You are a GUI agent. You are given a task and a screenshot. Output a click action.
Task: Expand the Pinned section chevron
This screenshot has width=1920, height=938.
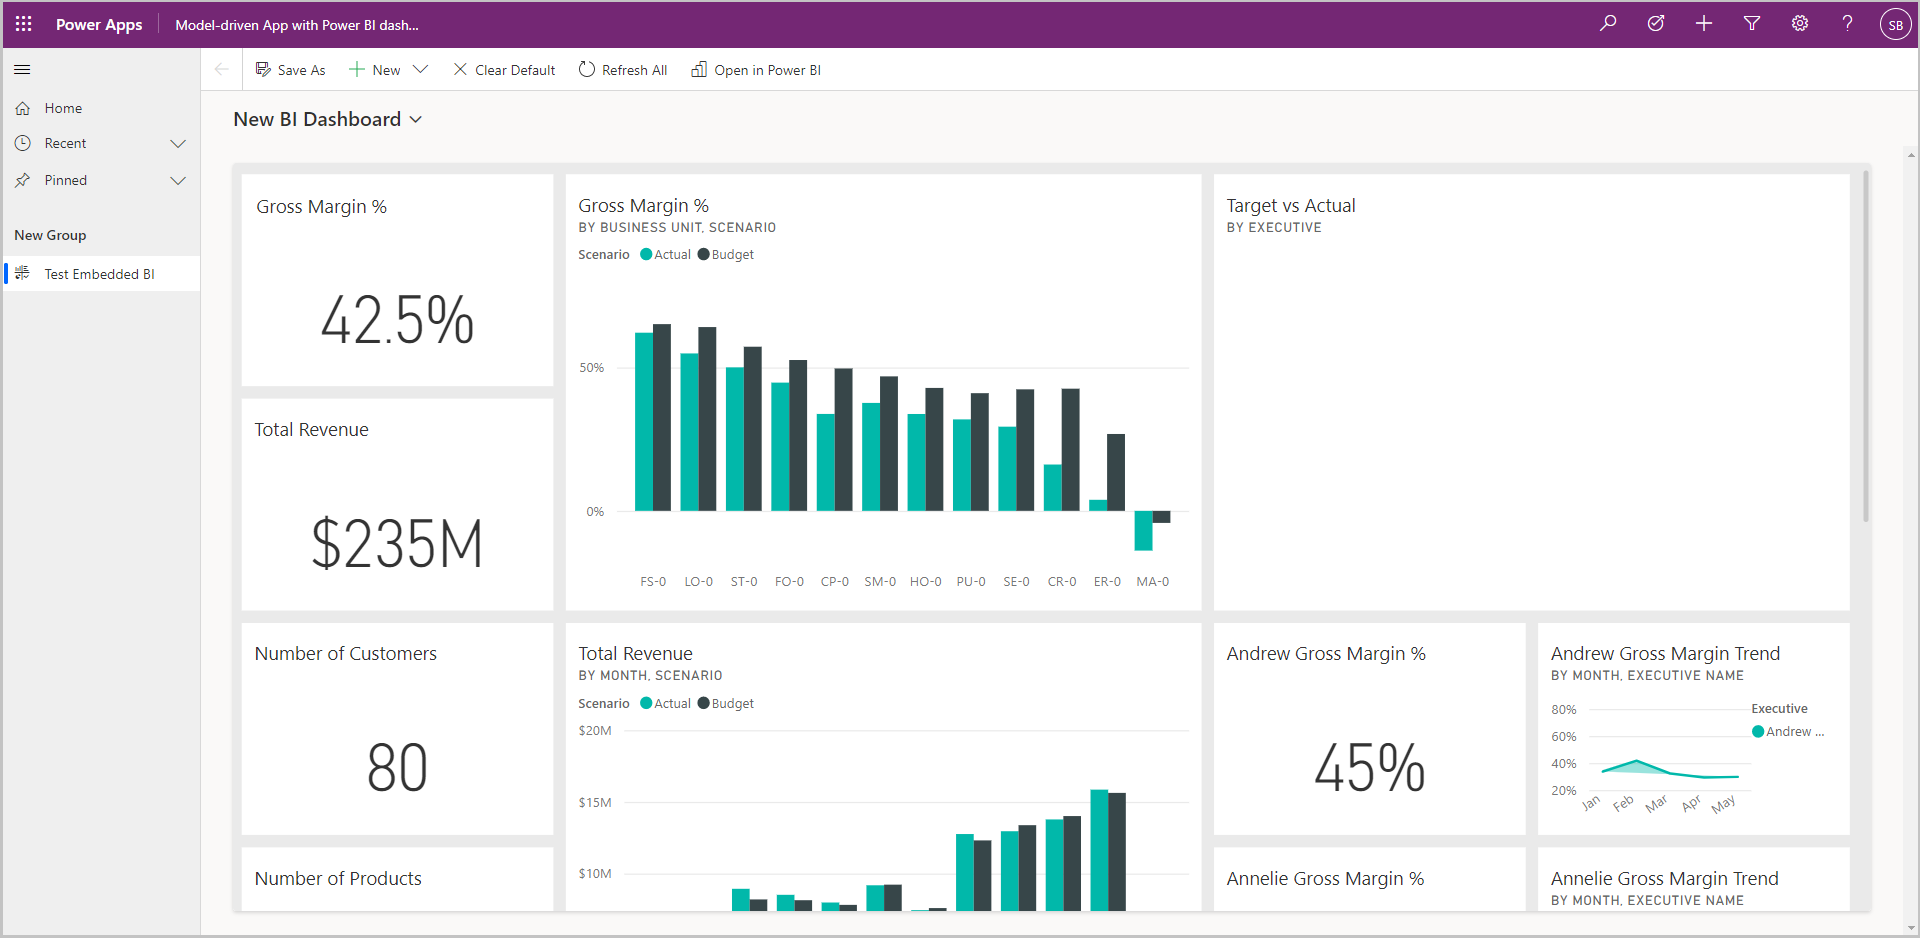click(x=178, y=181)
